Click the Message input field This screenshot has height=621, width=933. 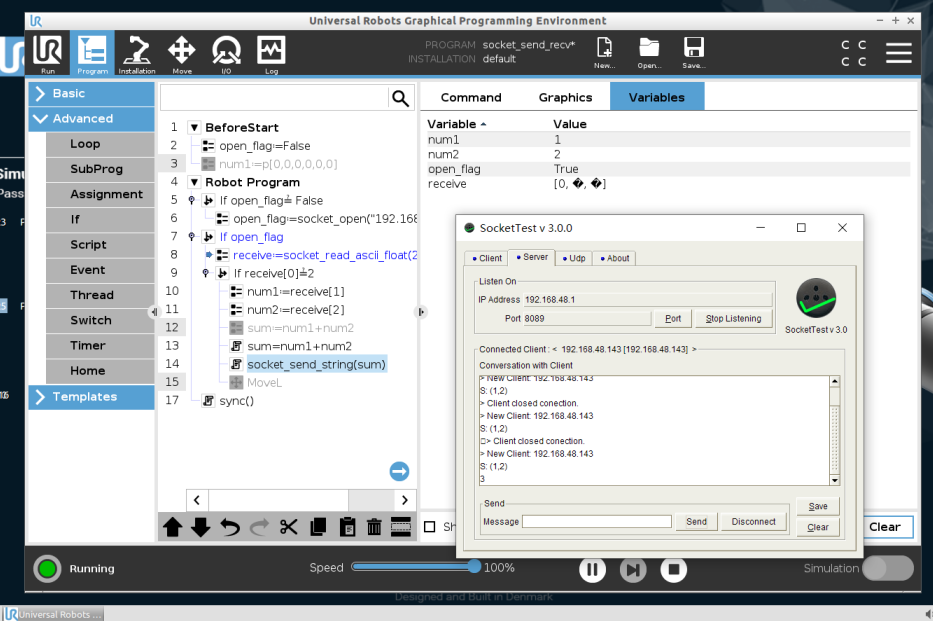597,522
